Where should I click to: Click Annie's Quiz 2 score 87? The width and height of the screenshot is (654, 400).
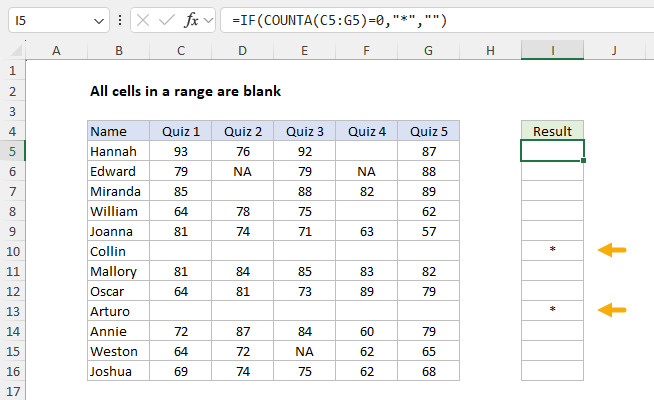242,331
